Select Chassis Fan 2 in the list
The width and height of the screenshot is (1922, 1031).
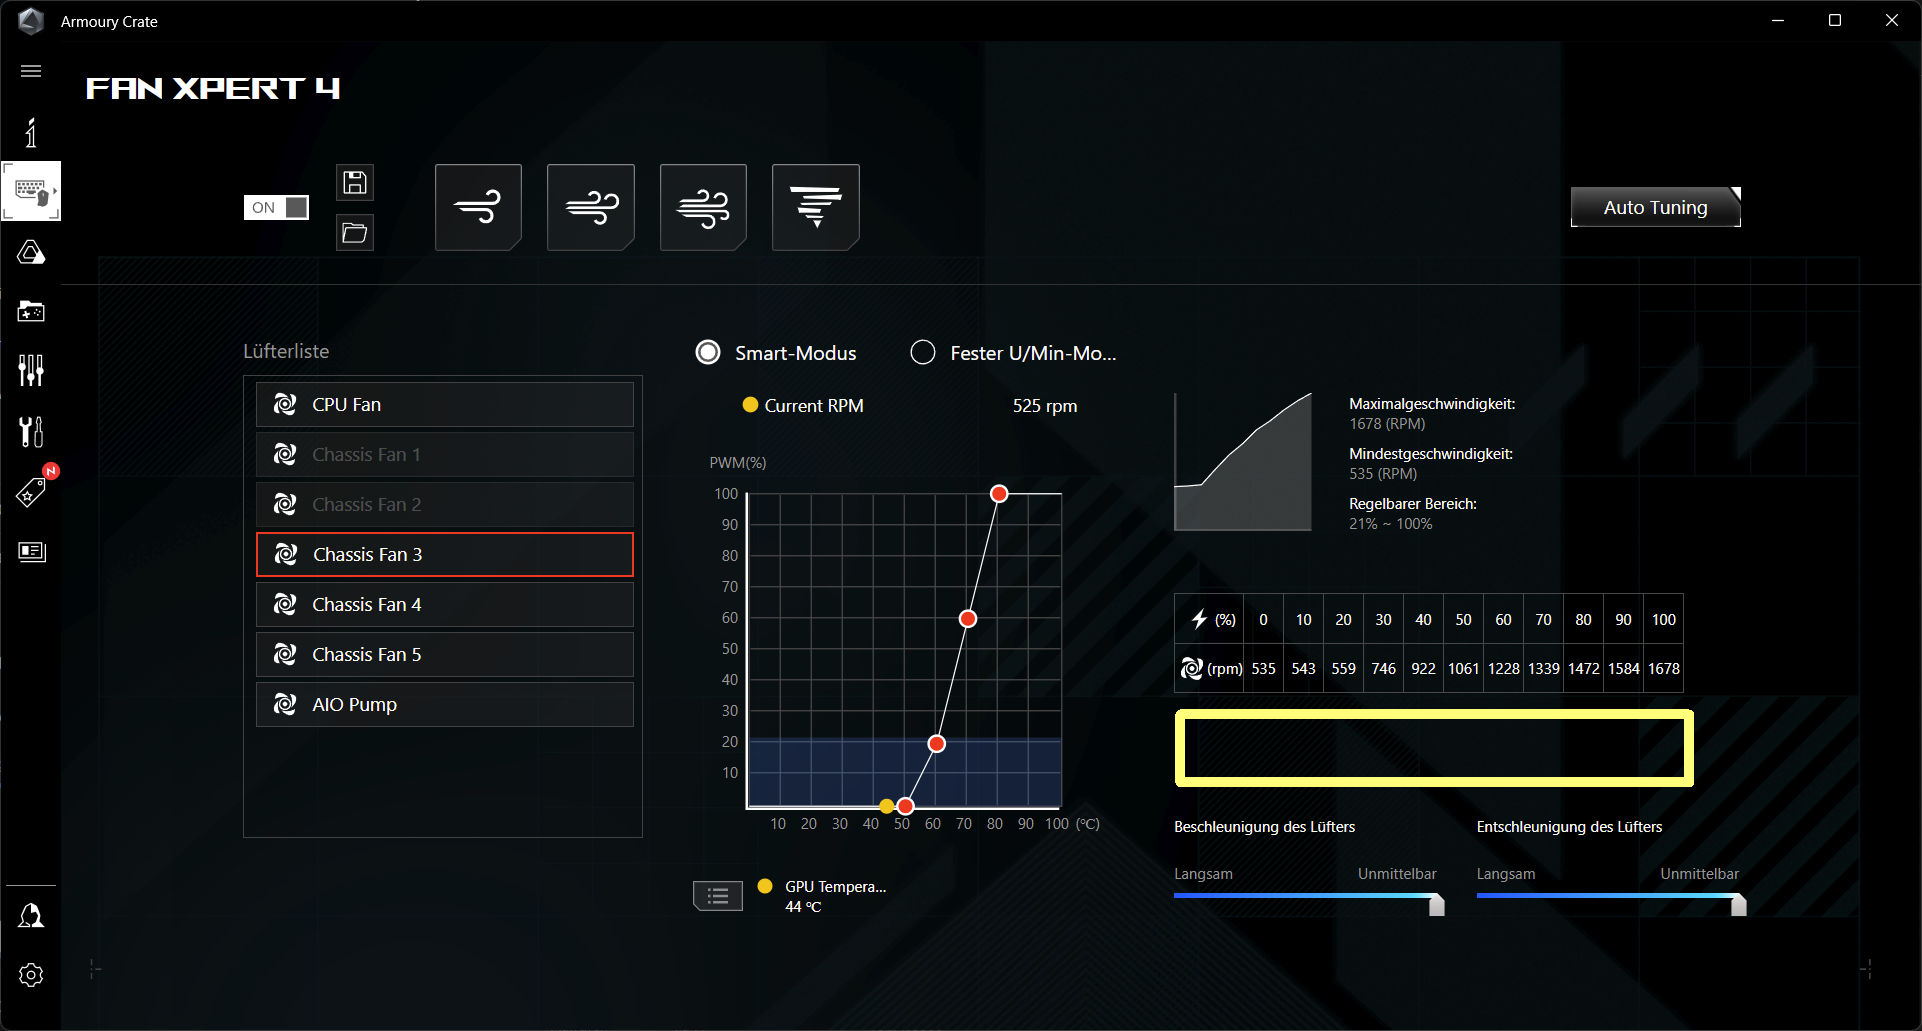[x=445, y=504]
